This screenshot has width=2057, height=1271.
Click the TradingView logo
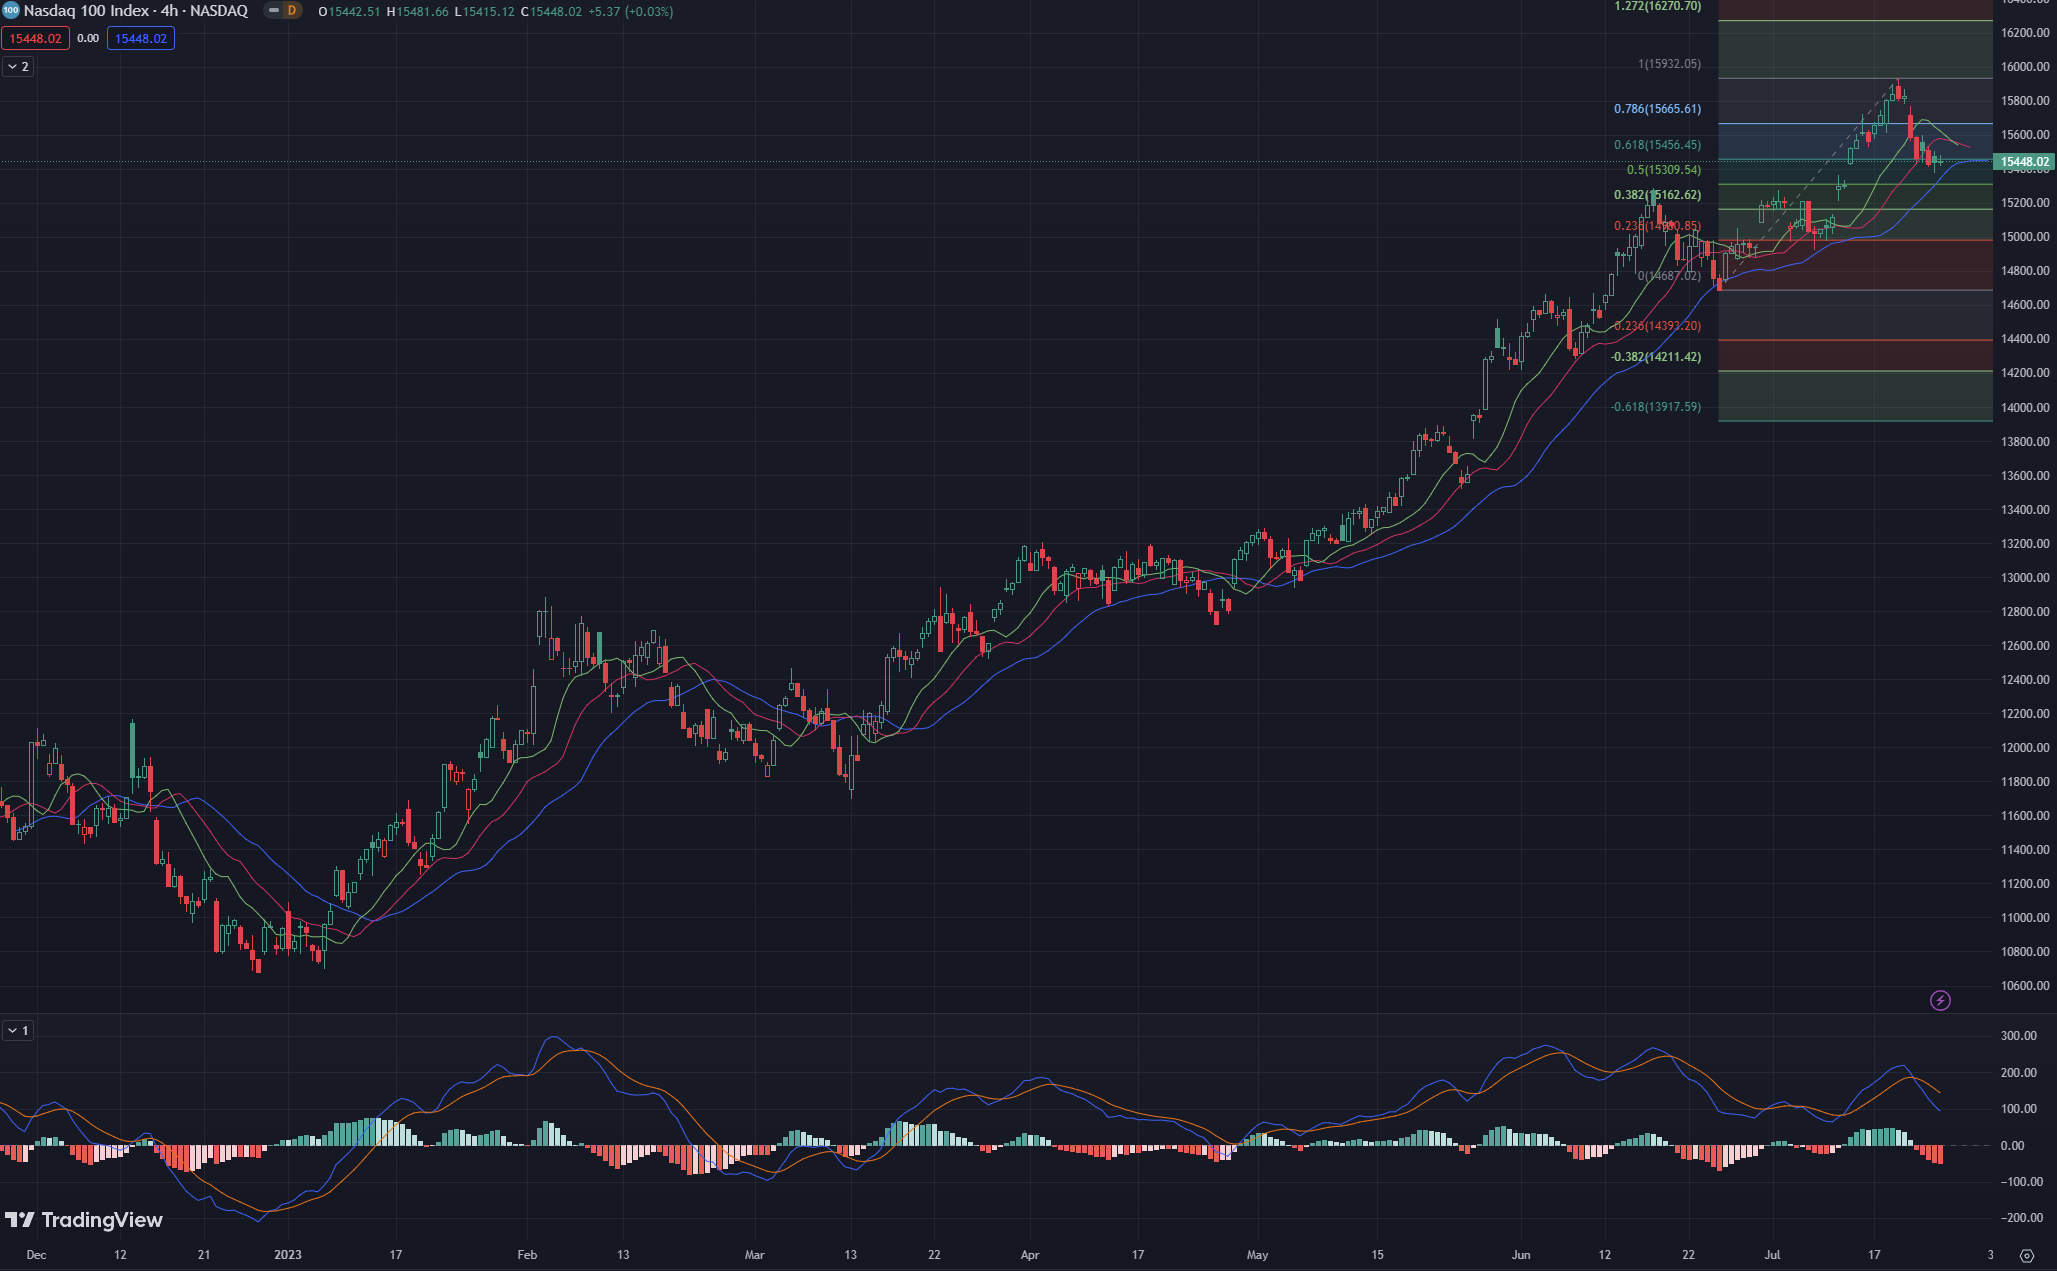click(84, 1220)
